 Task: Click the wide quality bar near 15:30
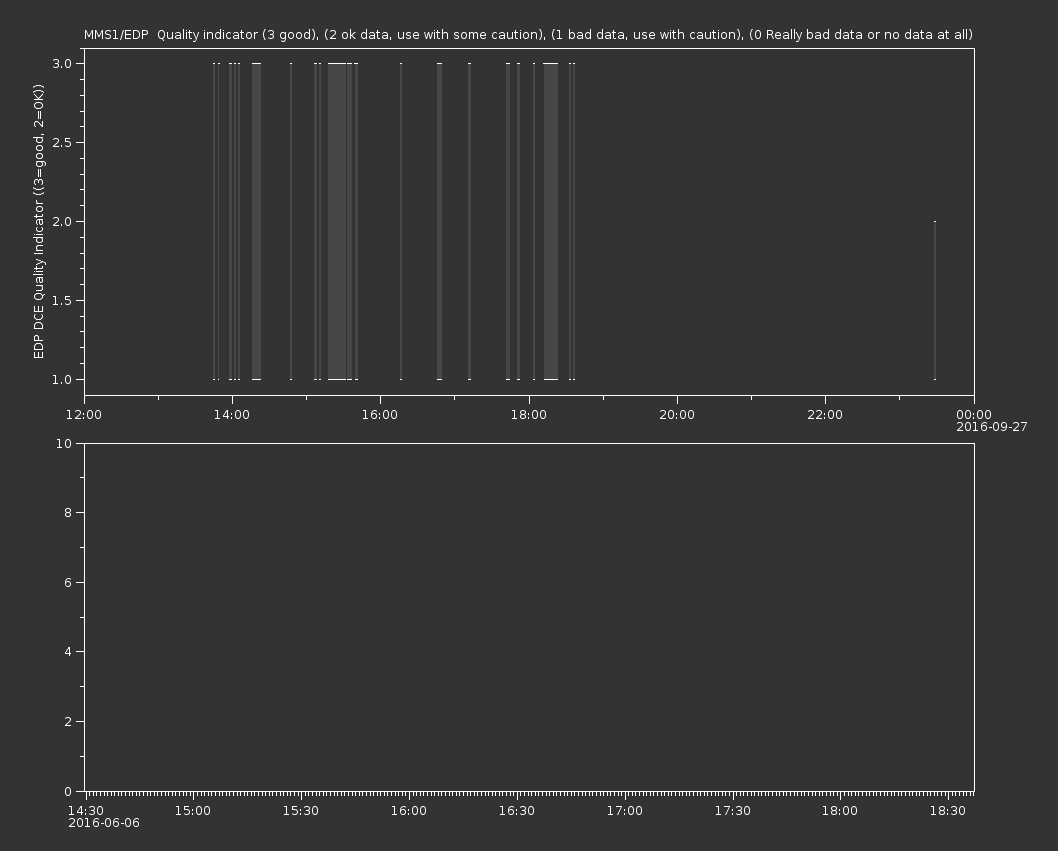pos(337,221)
